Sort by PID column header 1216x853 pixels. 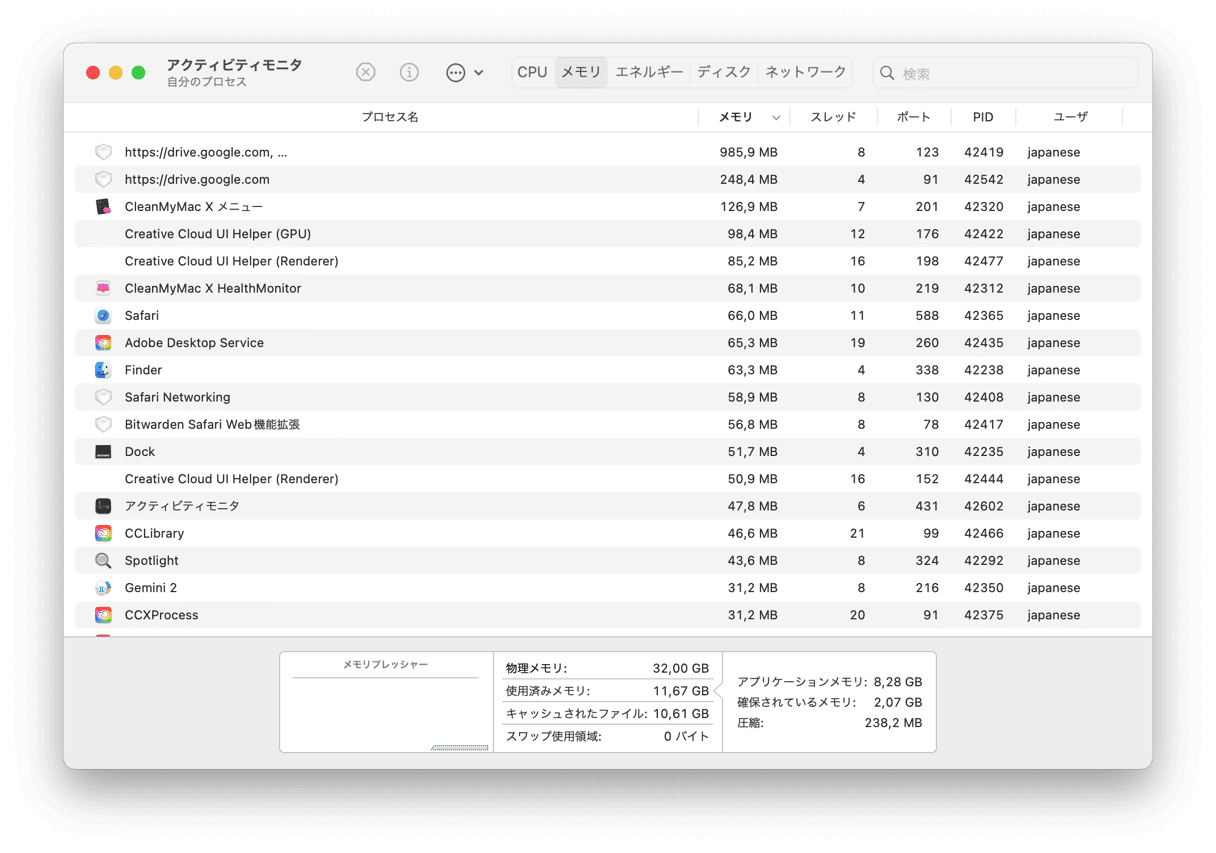tap(983, 117)
